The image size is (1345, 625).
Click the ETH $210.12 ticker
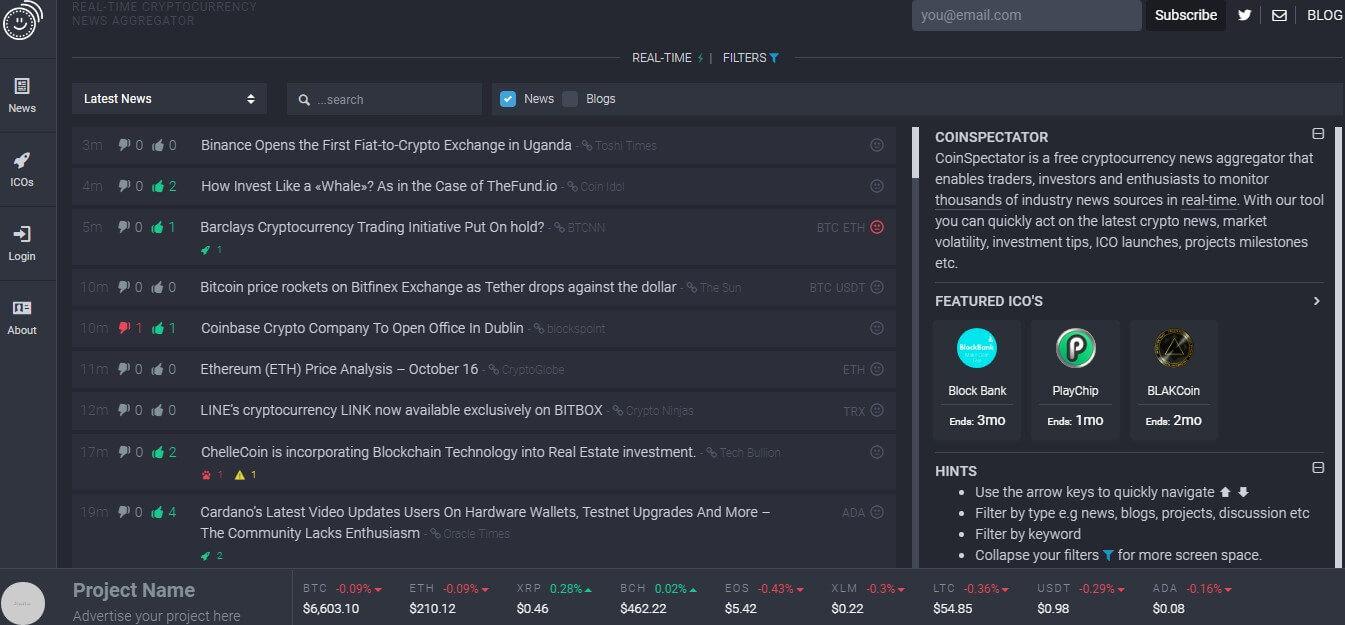449,598
